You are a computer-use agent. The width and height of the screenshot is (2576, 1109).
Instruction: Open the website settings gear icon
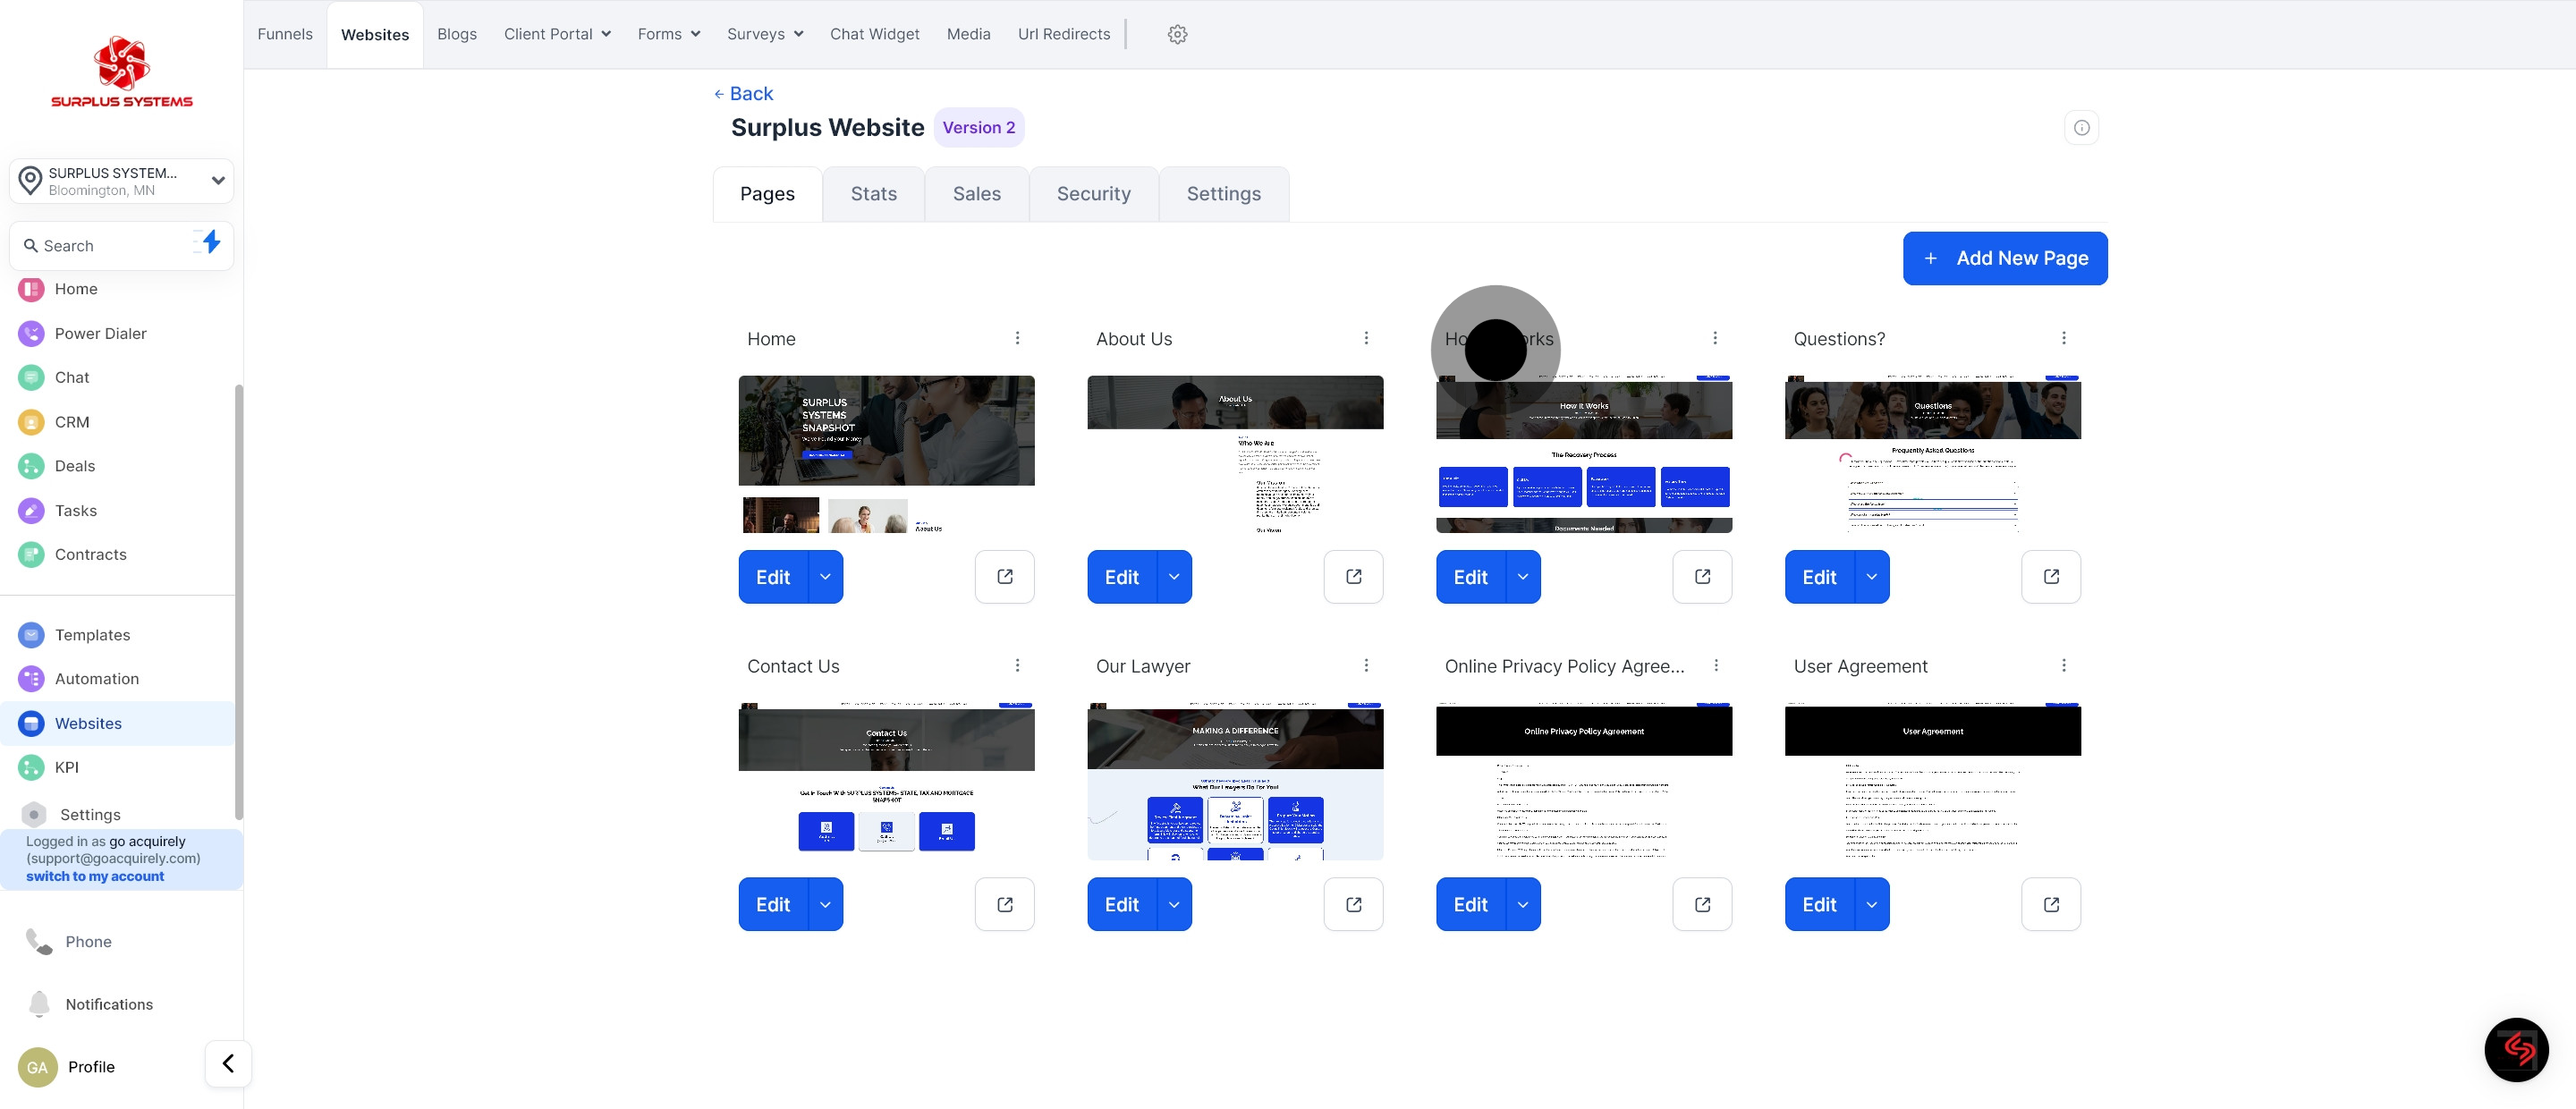pyautogui.click(x=1177, y=34)
